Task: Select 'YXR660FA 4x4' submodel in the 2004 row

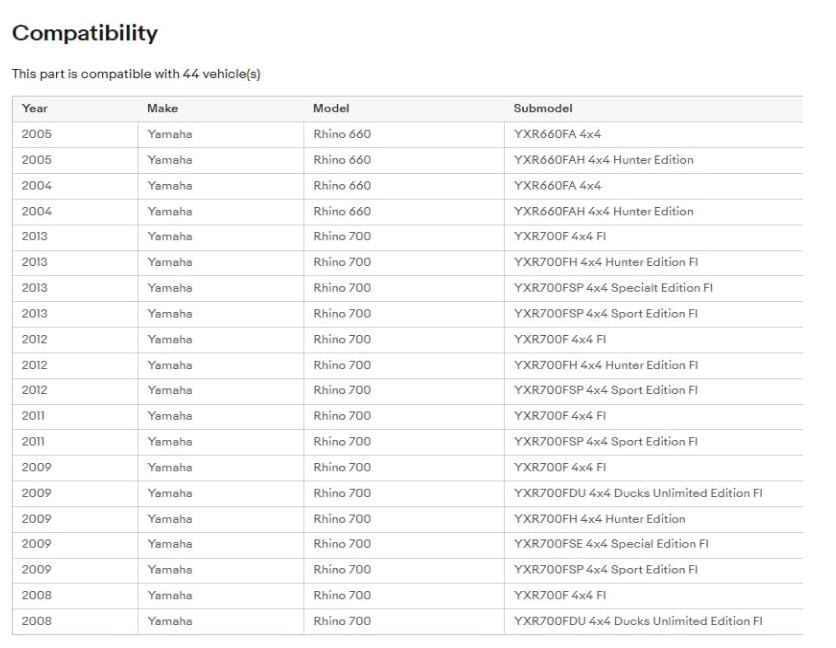Action: click(557, 186)
